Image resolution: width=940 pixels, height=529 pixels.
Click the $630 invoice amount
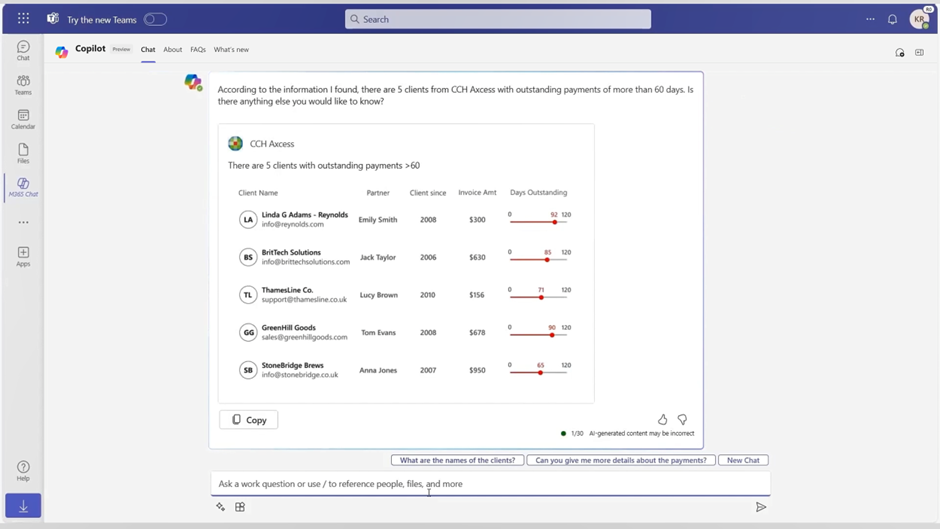(477, 257)
